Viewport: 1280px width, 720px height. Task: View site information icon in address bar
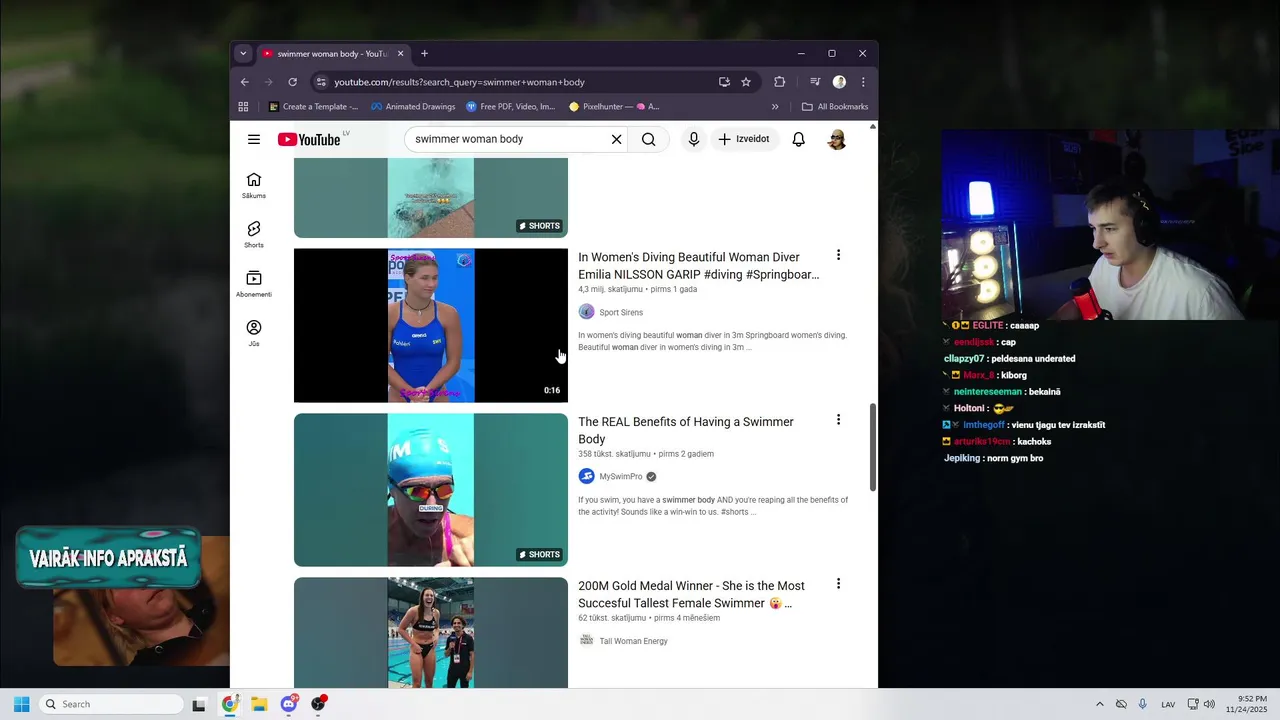[x=321, y=82]
